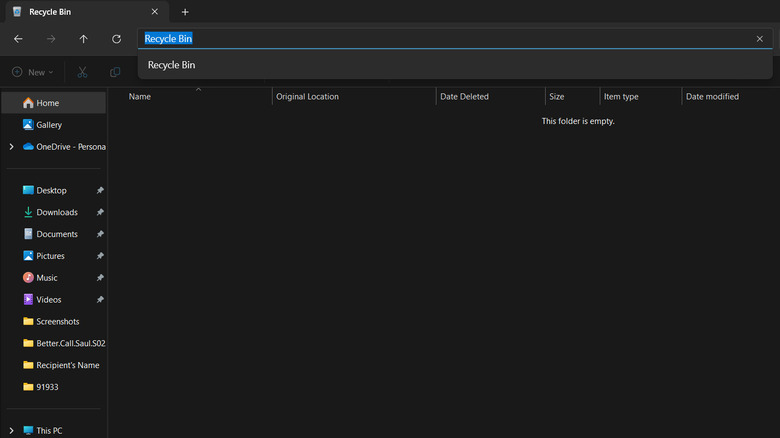This screenshot has width=780, height=438.
Task: Select the Recycle Bin tab
Action: pyautogui.click(x=80, y=12)
